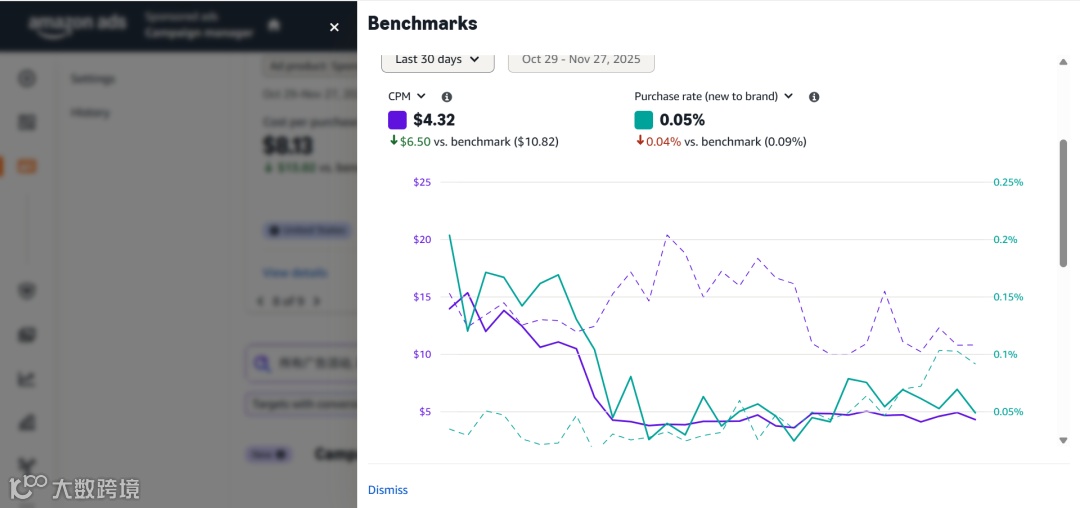Click the Oct 29 - Nov 27, 2025 date field
1080x508 pixels.
[581, 59]
